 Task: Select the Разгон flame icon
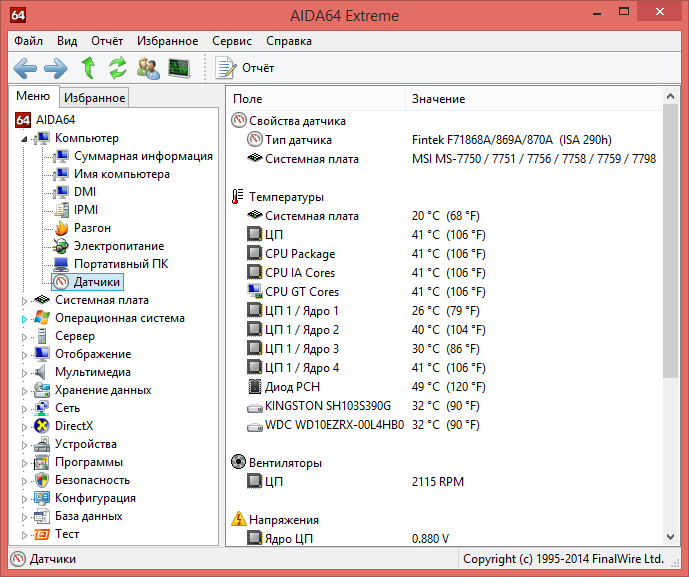62,228
